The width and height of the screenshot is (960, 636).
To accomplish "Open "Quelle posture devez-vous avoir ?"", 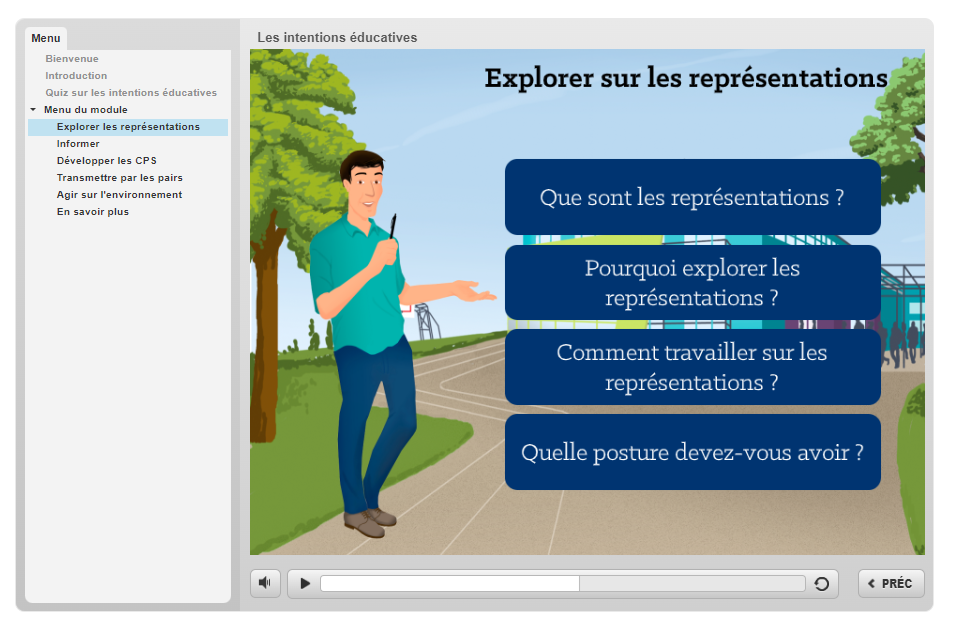I will pos(693,452).
